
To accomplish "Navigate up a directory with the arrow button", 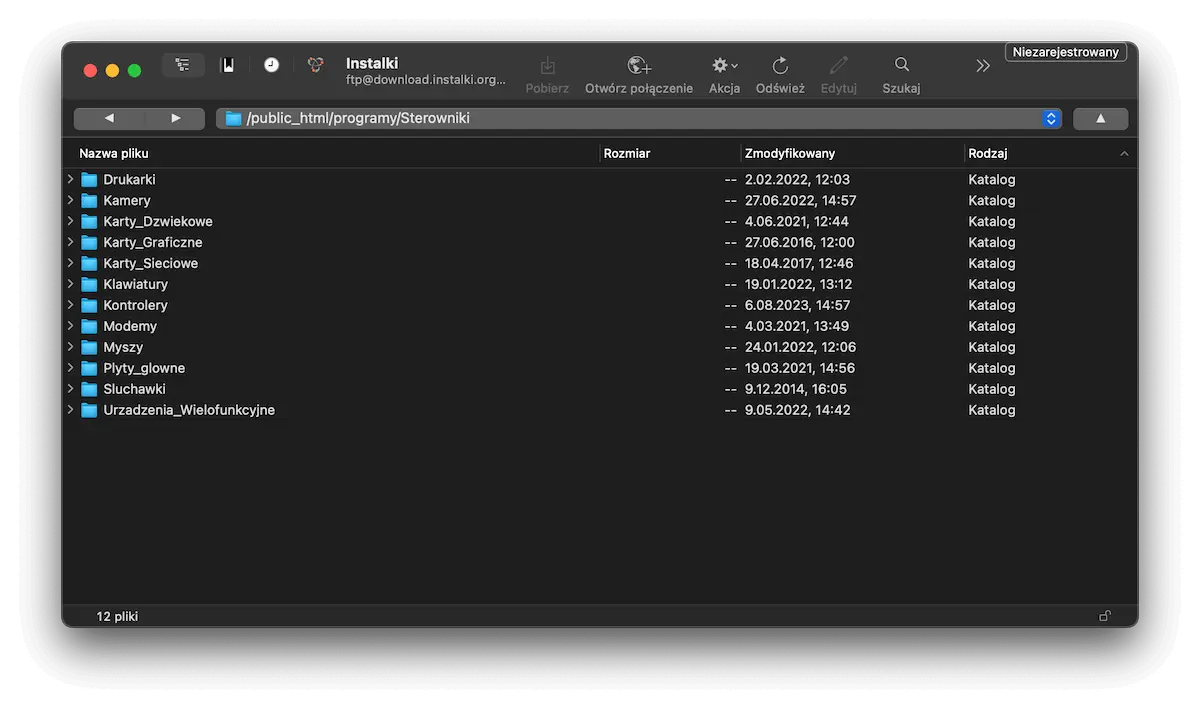I will click(1100, 118).
